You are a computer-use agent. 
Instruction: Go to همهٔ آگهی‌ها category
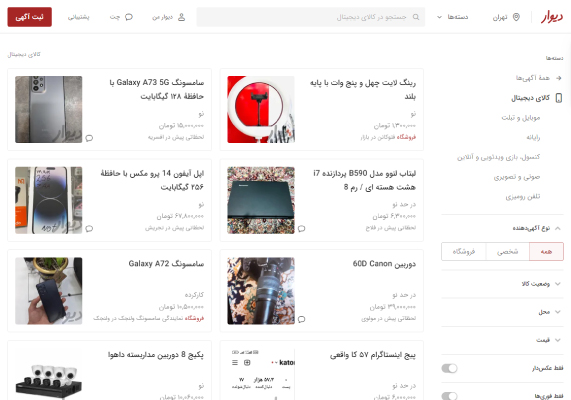[533, 78]
